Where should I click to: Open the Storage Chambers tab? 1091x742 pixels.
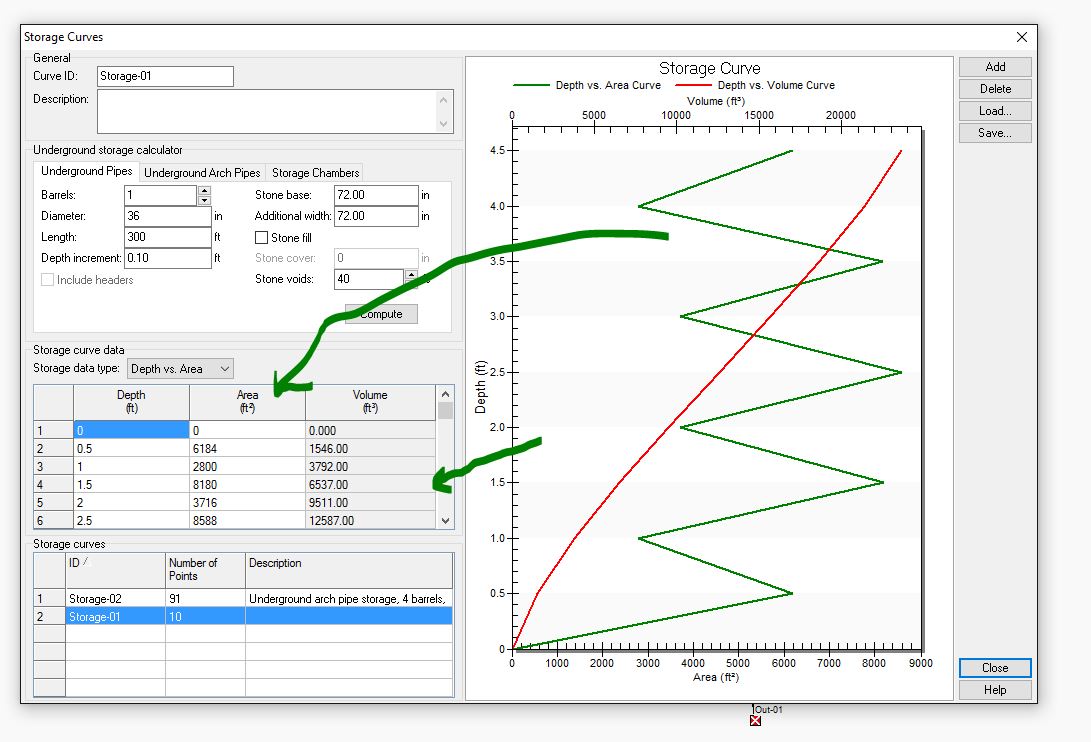pyautogui.click(x=315, y=173)
